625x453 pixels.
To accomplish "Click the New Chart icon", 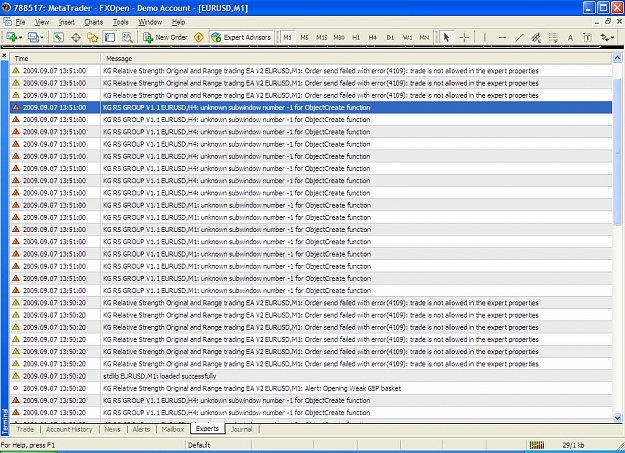I will pyautogui.click(x=11, y=37).
